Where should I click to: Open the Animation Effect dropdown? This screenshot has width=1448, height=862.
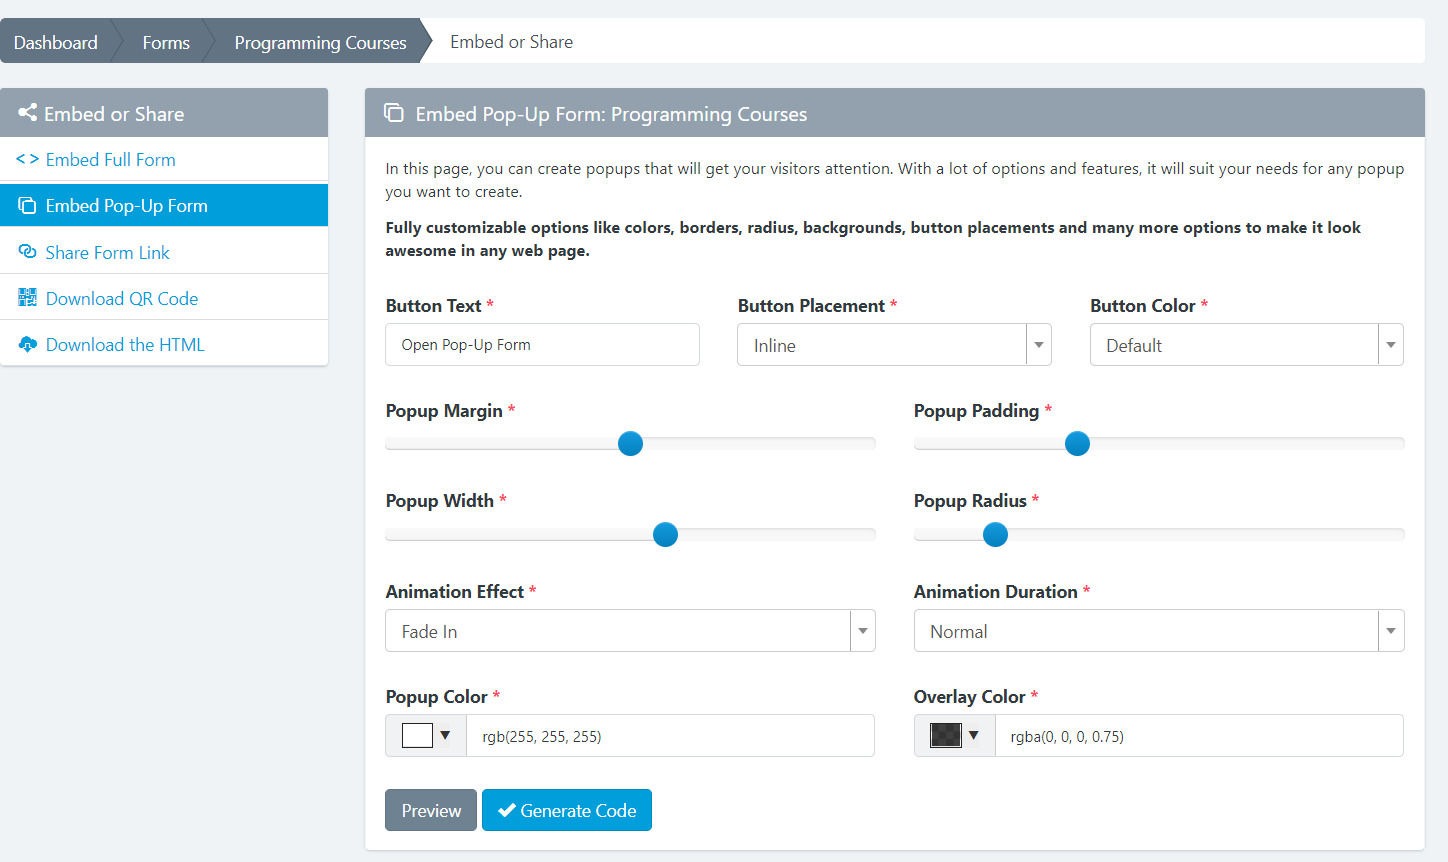point(630,631)
